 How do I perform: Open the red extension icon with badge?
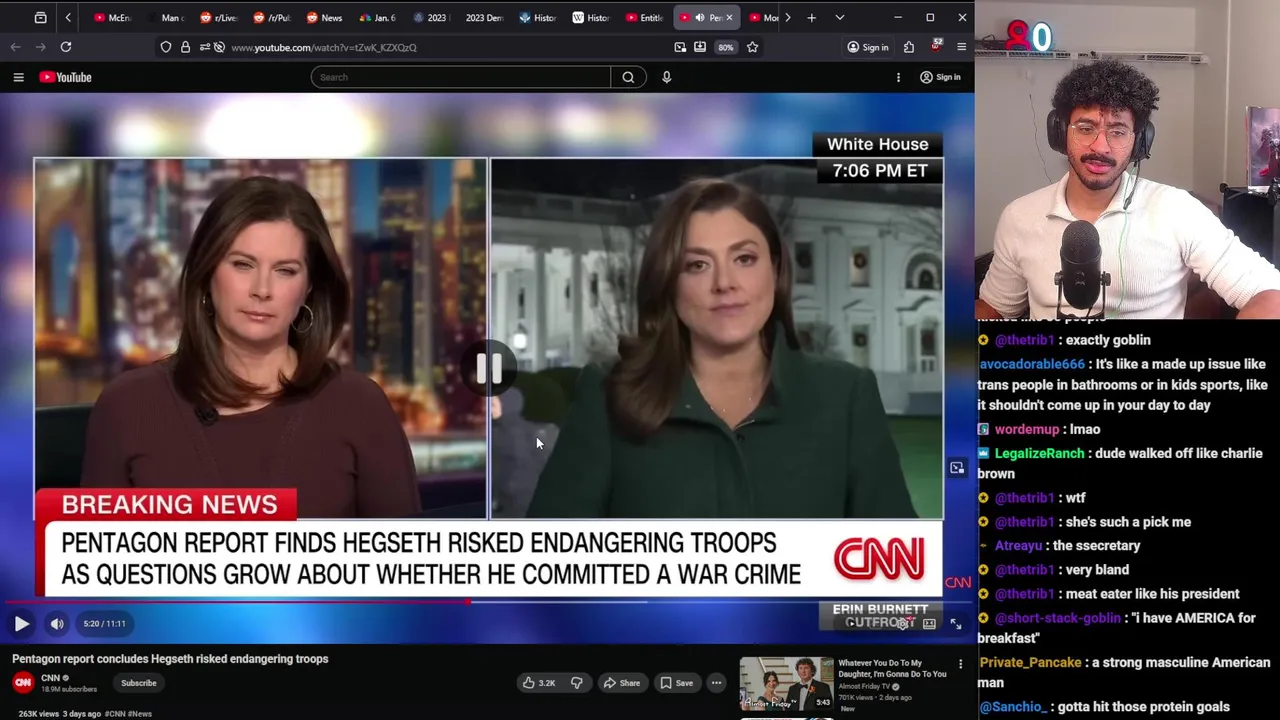click(x=936, y=46)
